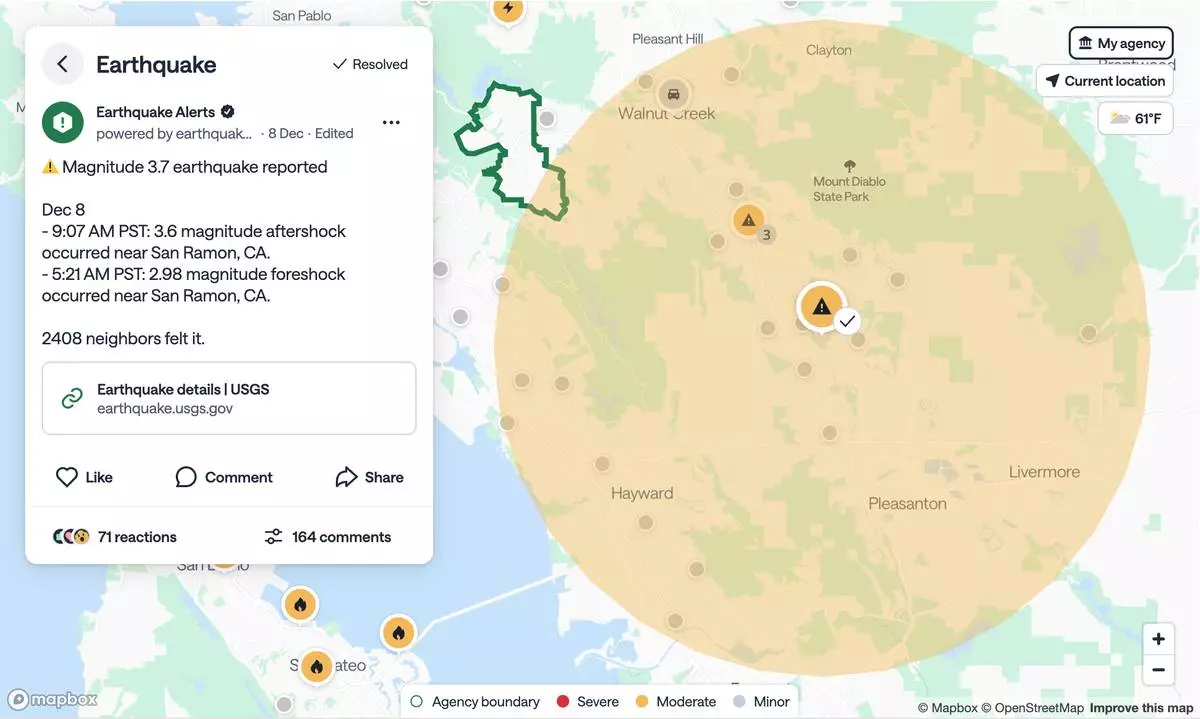Click the Moderate orange legend swatch
Viewport: 1200px width, 719px height.
[x=642, y=702]
